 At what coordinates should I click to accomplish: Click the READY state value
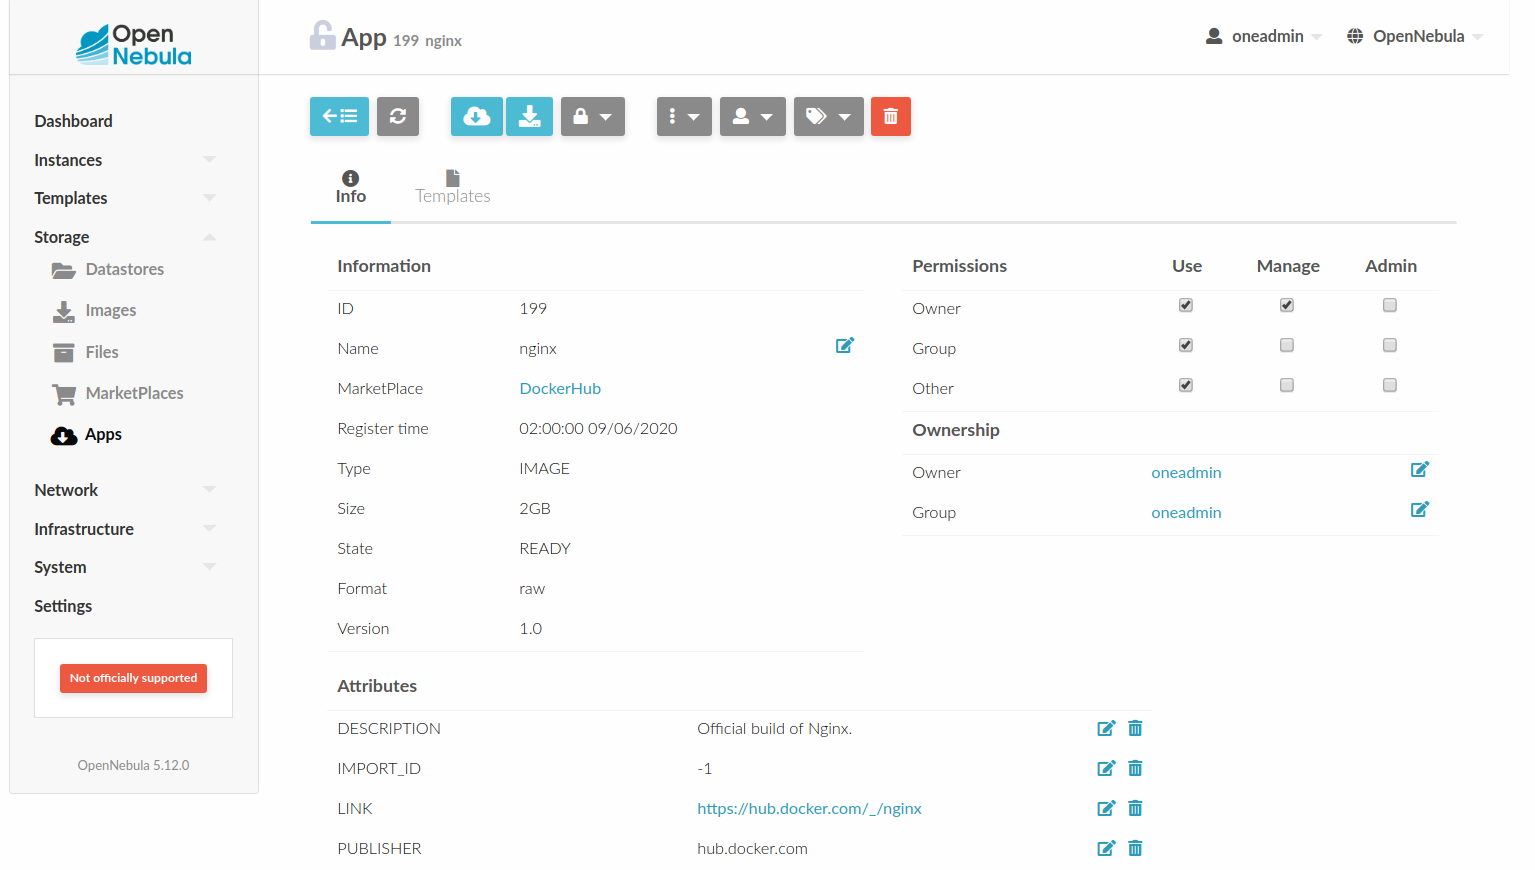(545, 548)
